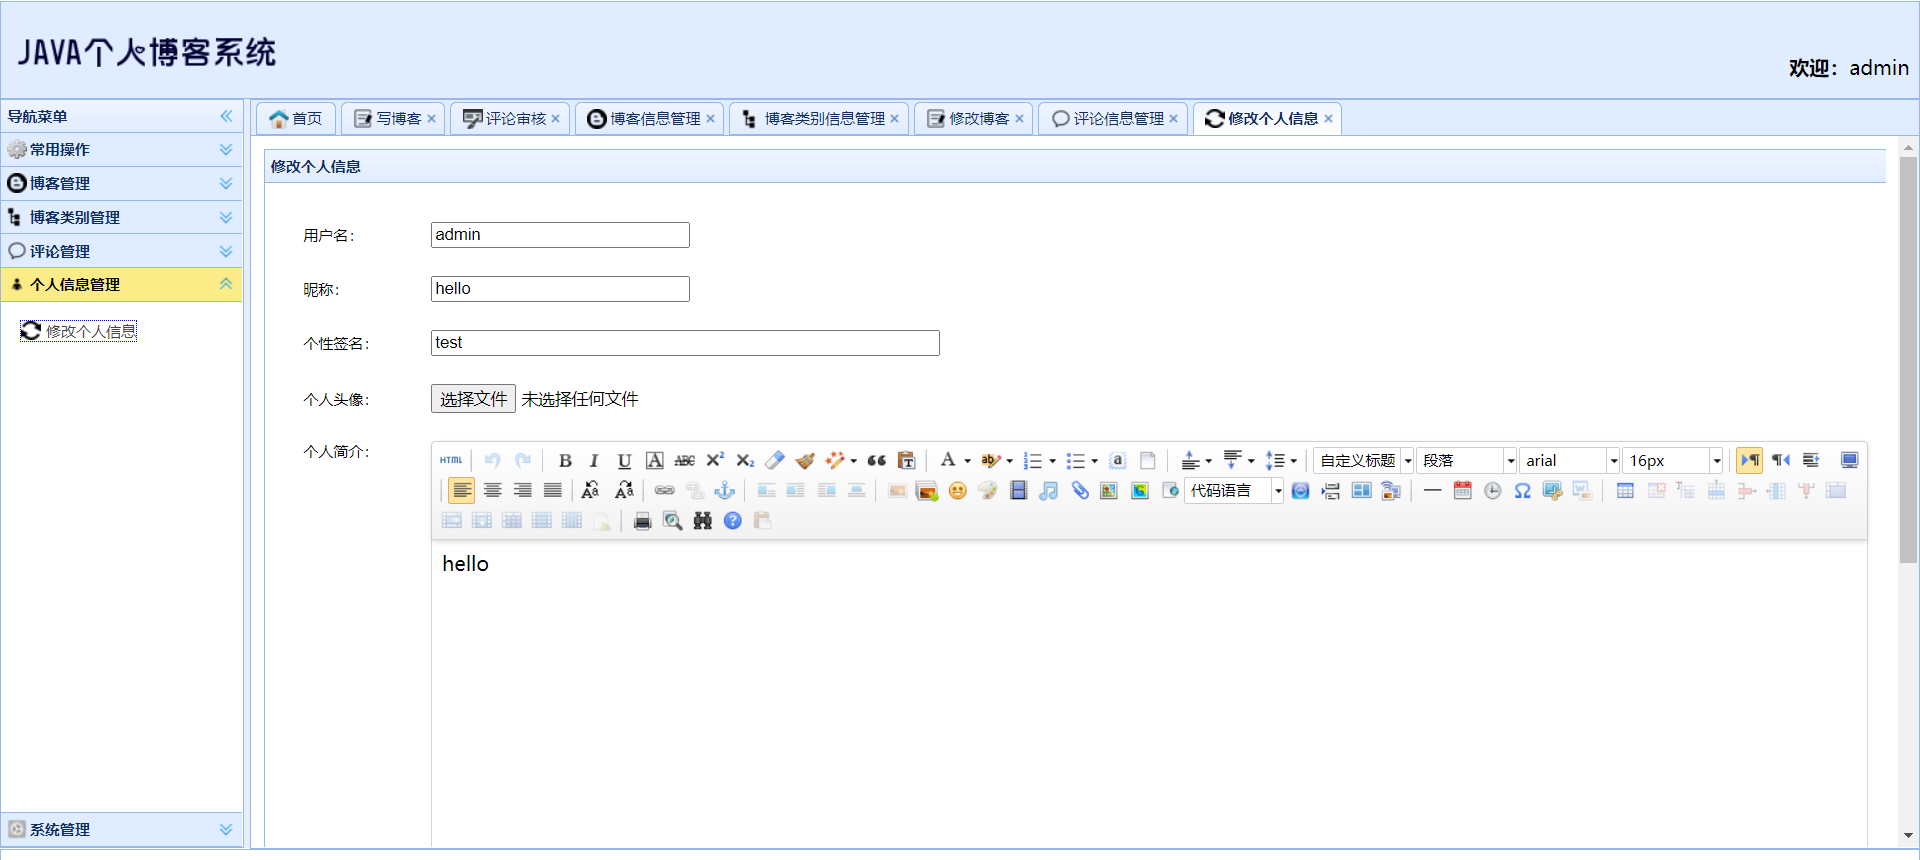Toggle italic formatting
The height and width of the screenshot is (860, 1920).
click(594, 460)
